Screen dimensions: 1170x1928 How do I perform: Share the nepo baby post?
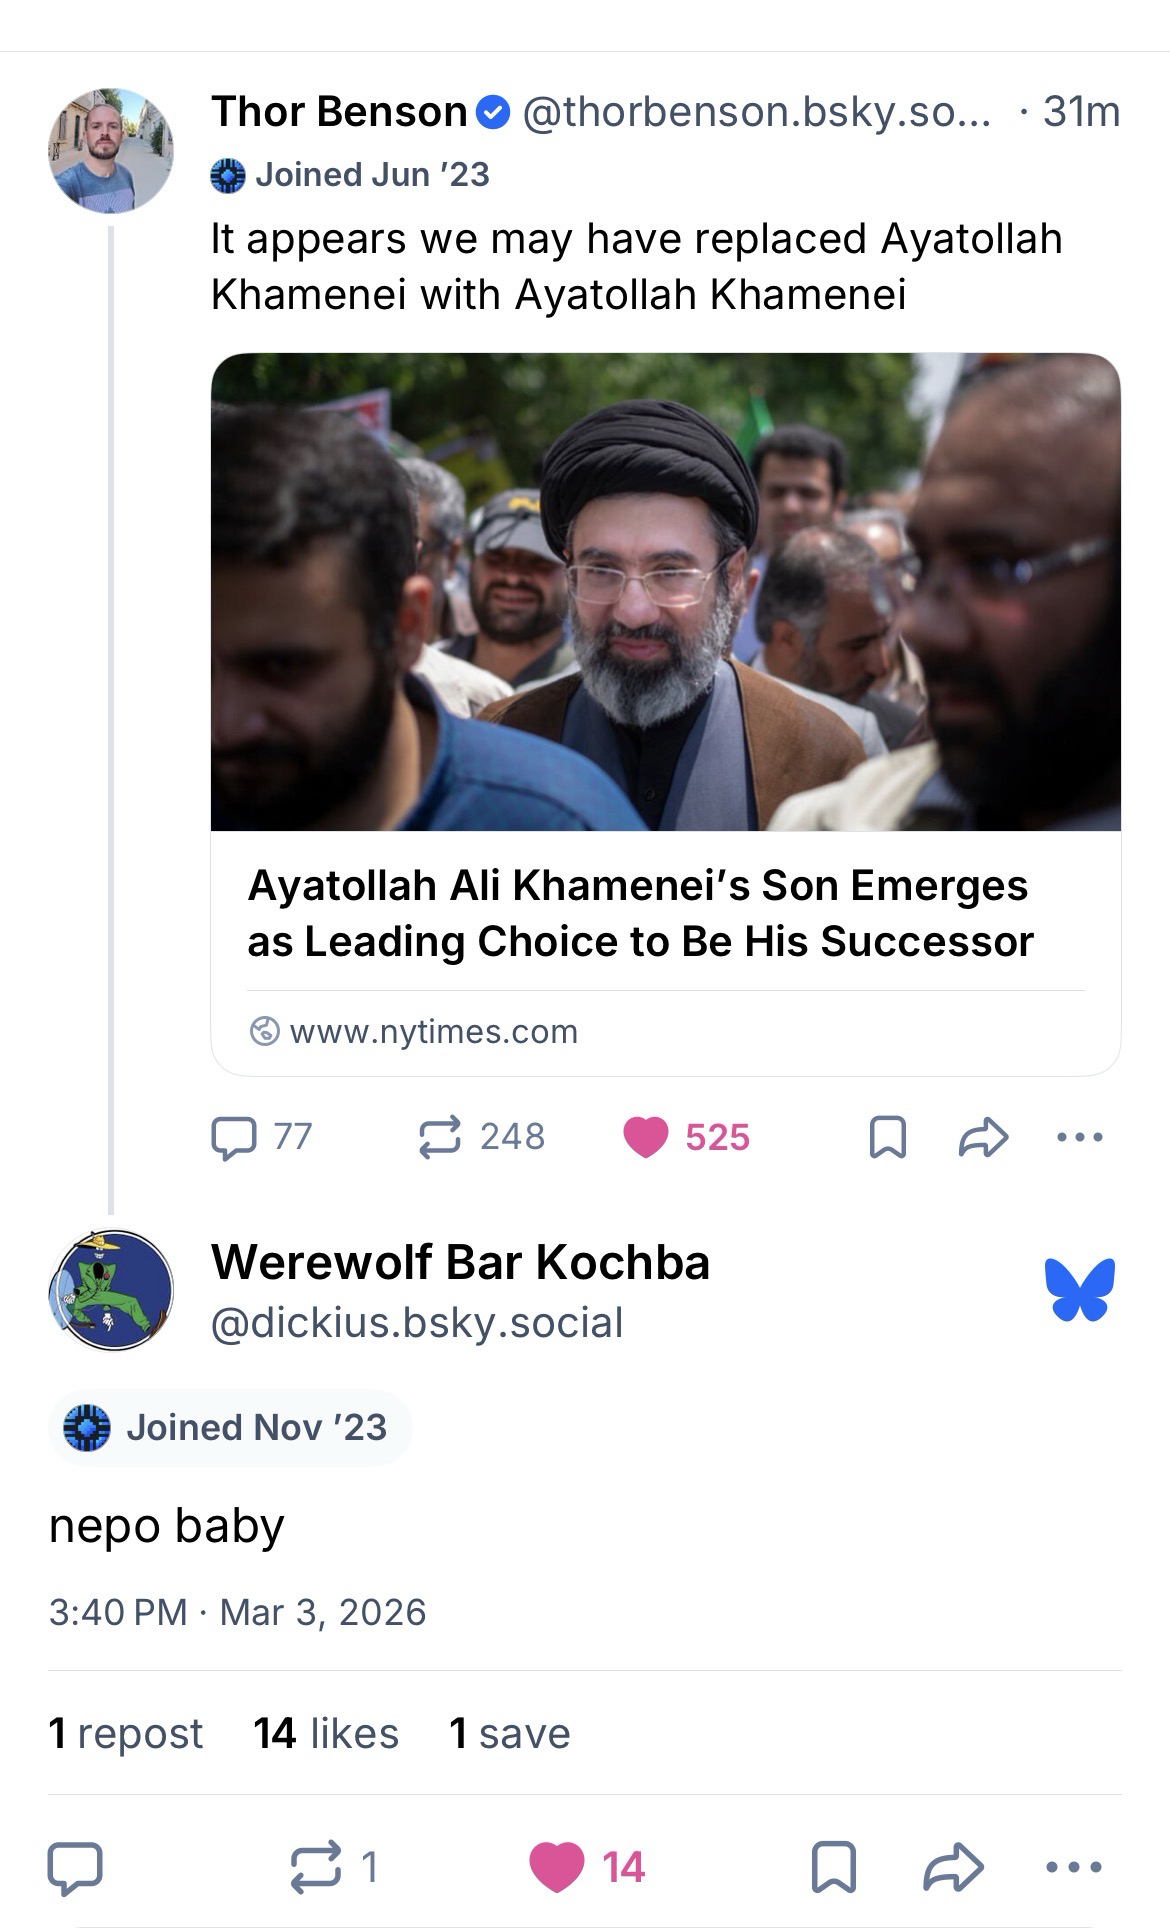point(953,1867)
